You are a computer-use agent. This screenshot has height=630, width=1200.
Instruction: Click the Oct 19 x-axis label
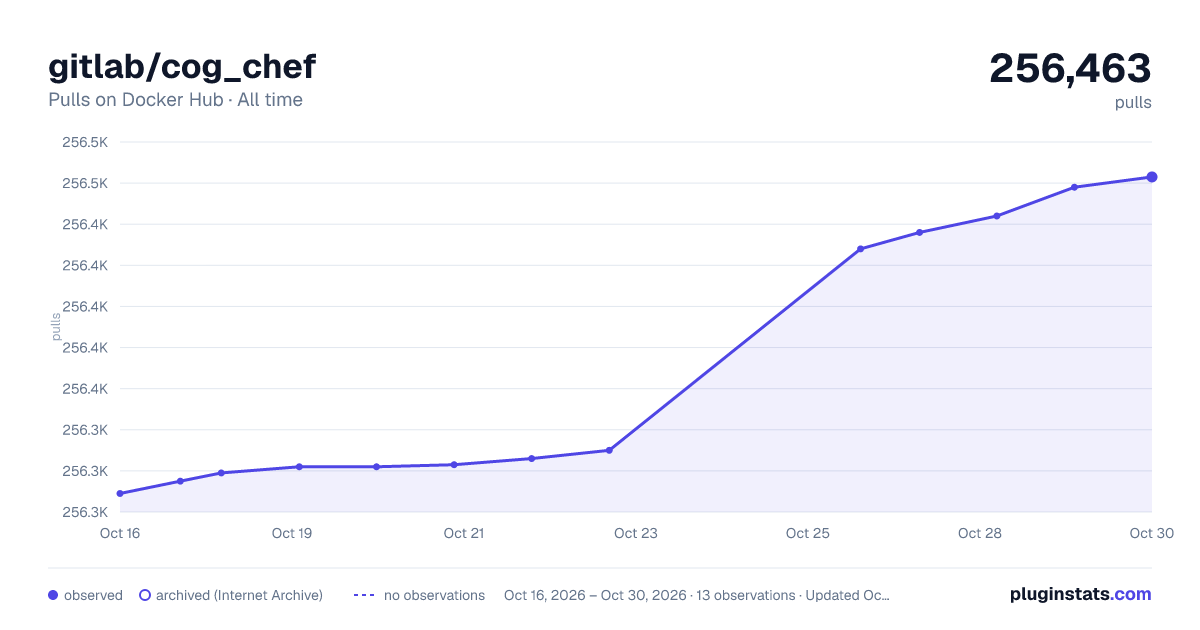(292, 533)
